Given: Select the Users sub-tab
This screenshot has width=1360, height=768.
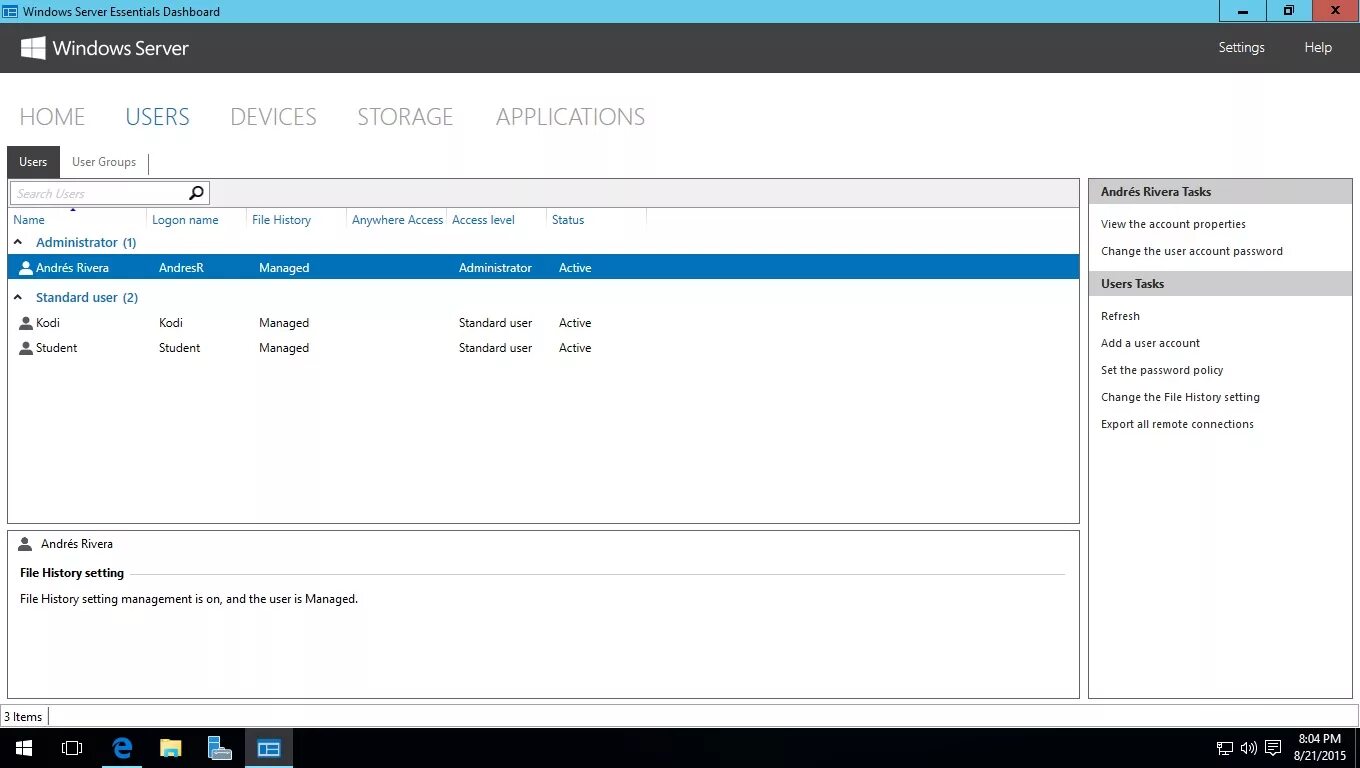Looking at the screenshot, I should pyautogui.click(x=33, y=162).
